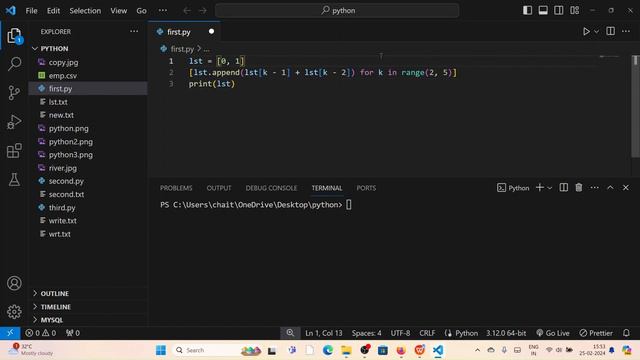Open the remote window indicator in status bar

click(x=10, y=333)
